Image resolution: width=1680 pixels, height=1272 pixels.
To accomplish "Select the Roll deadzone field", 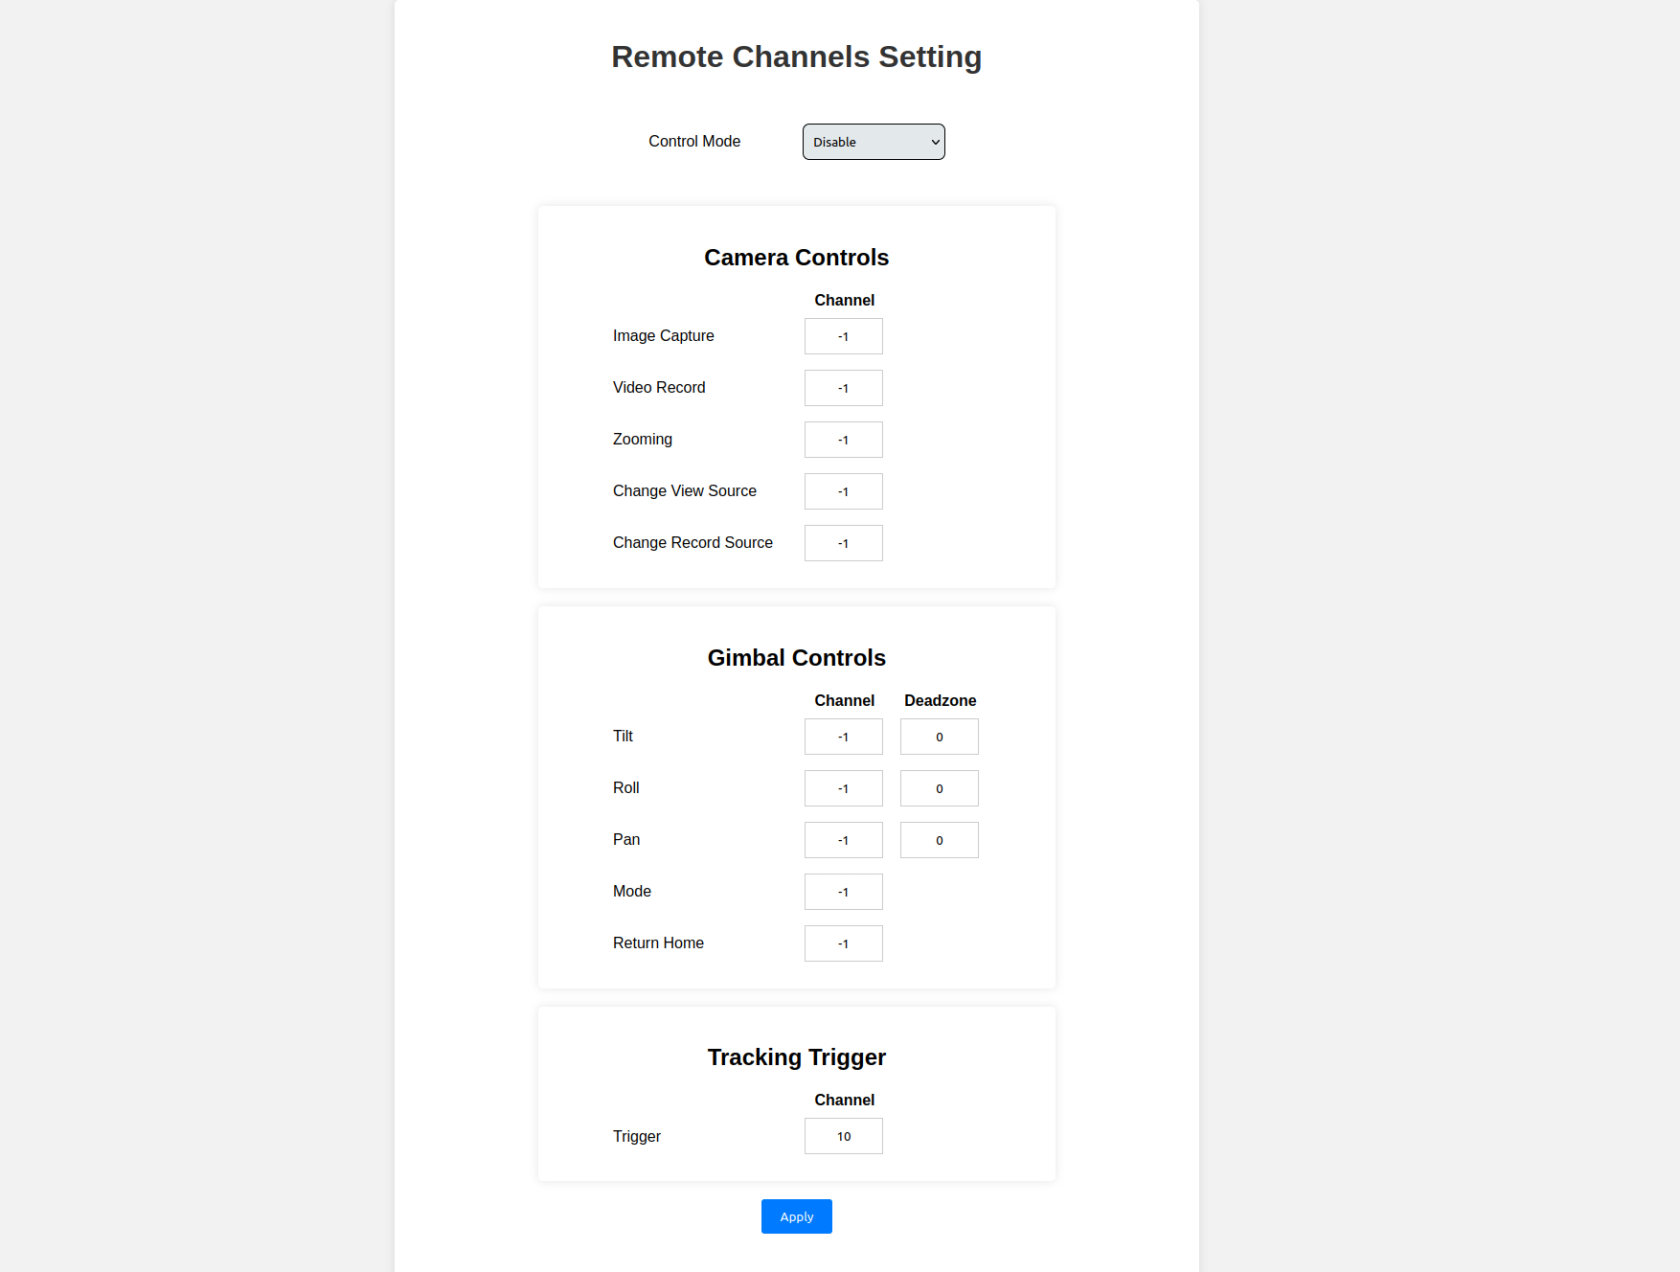I will coord(939,789).
